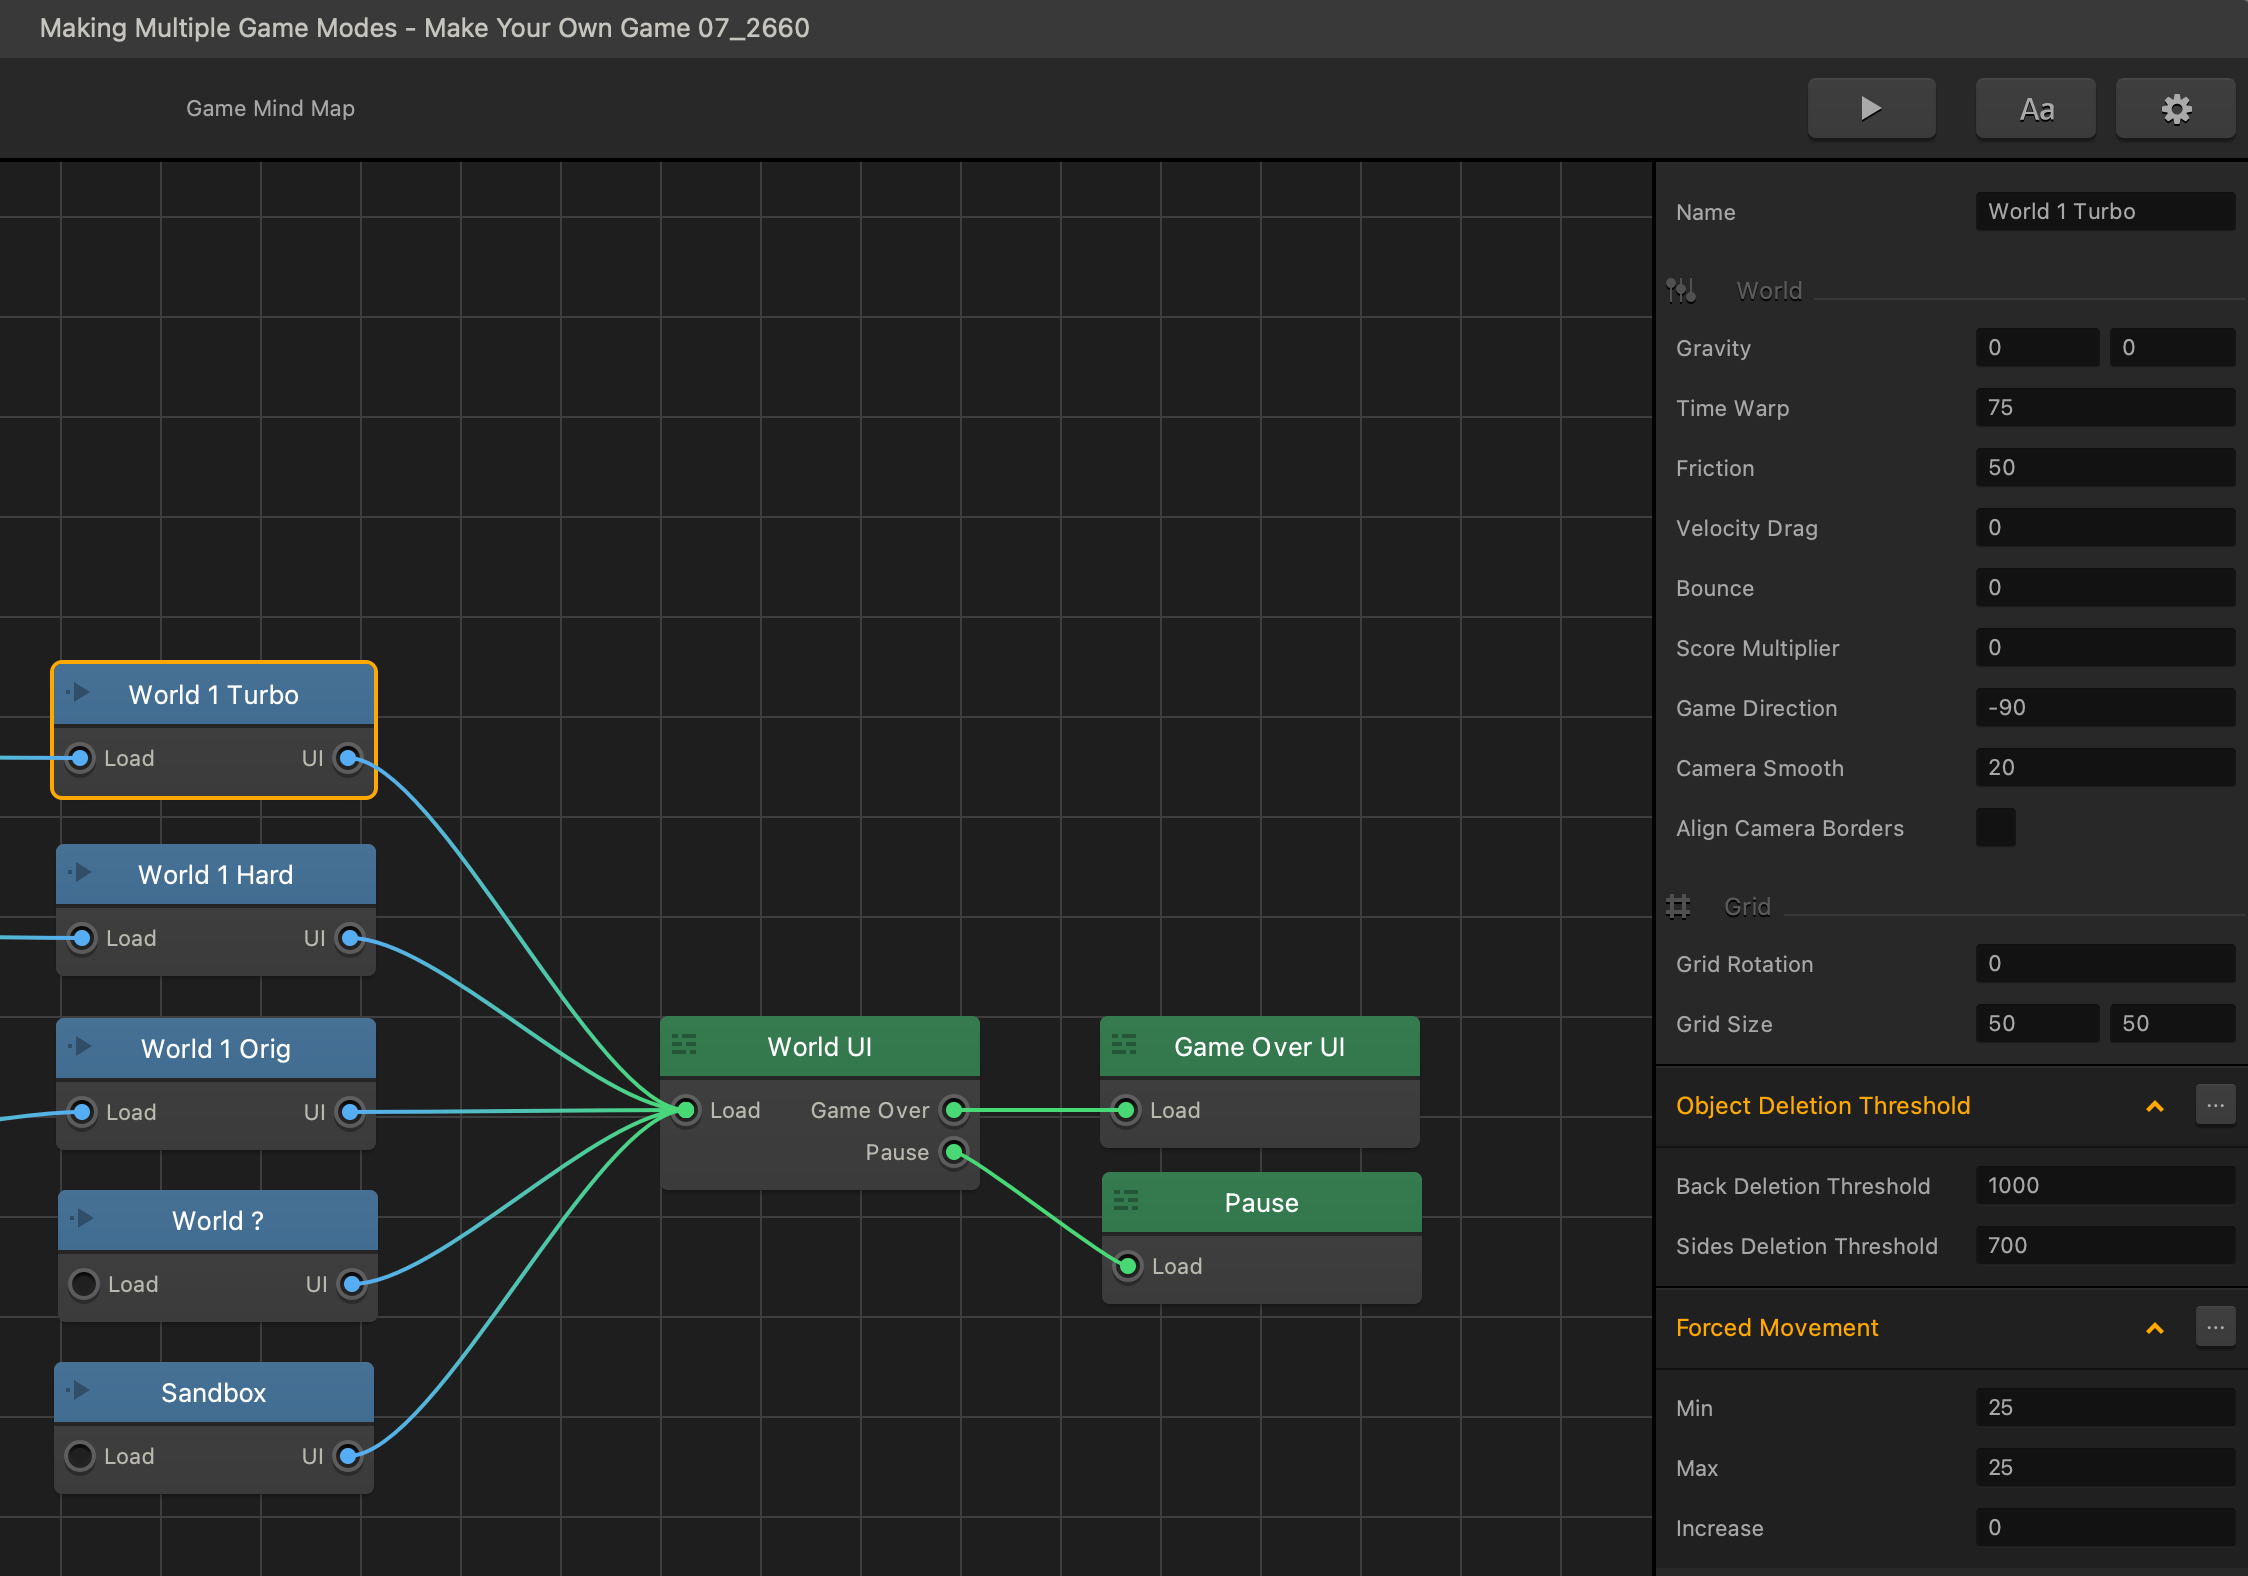Click World UI Load input port
Image resolution: width=2248 pixels, height=1576 pixels.
(686, 1110)
